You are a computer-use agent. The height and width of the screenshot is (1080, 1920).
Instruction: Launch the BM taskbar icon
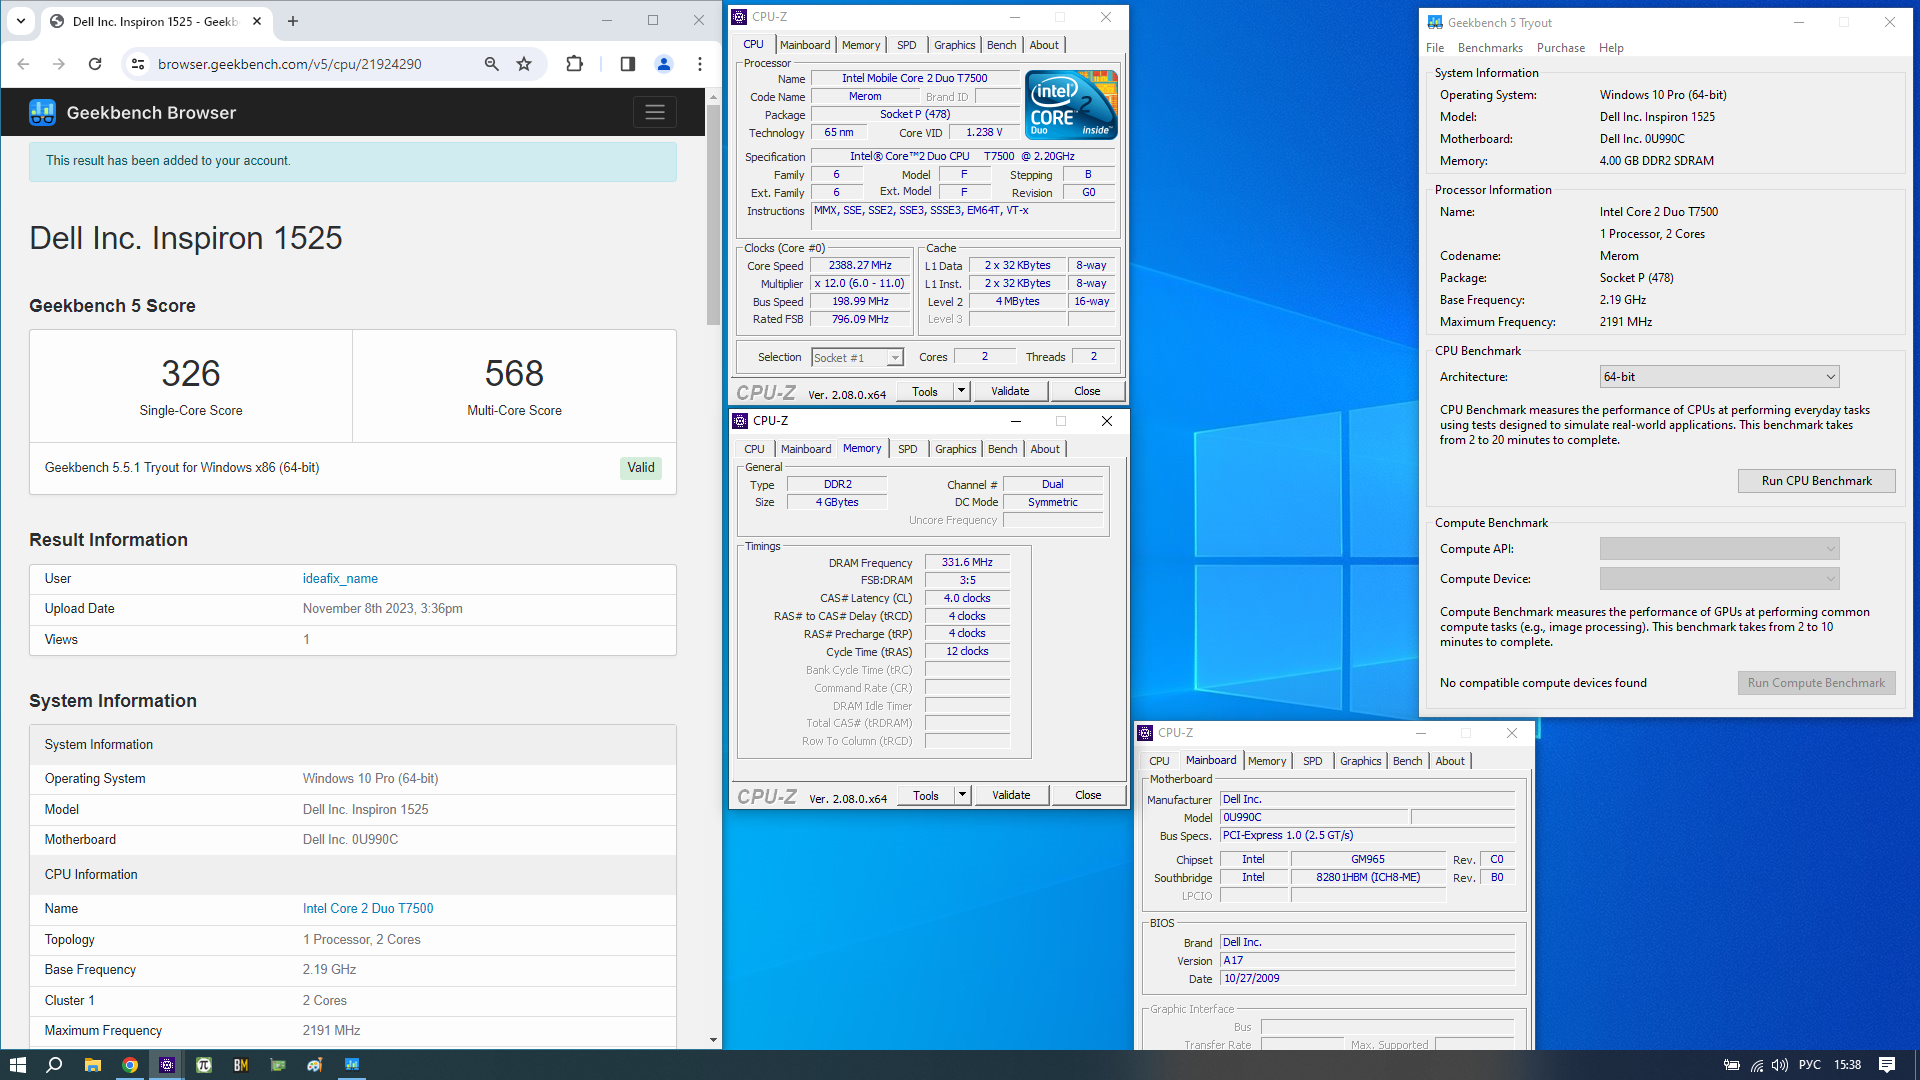[241, 1065]
